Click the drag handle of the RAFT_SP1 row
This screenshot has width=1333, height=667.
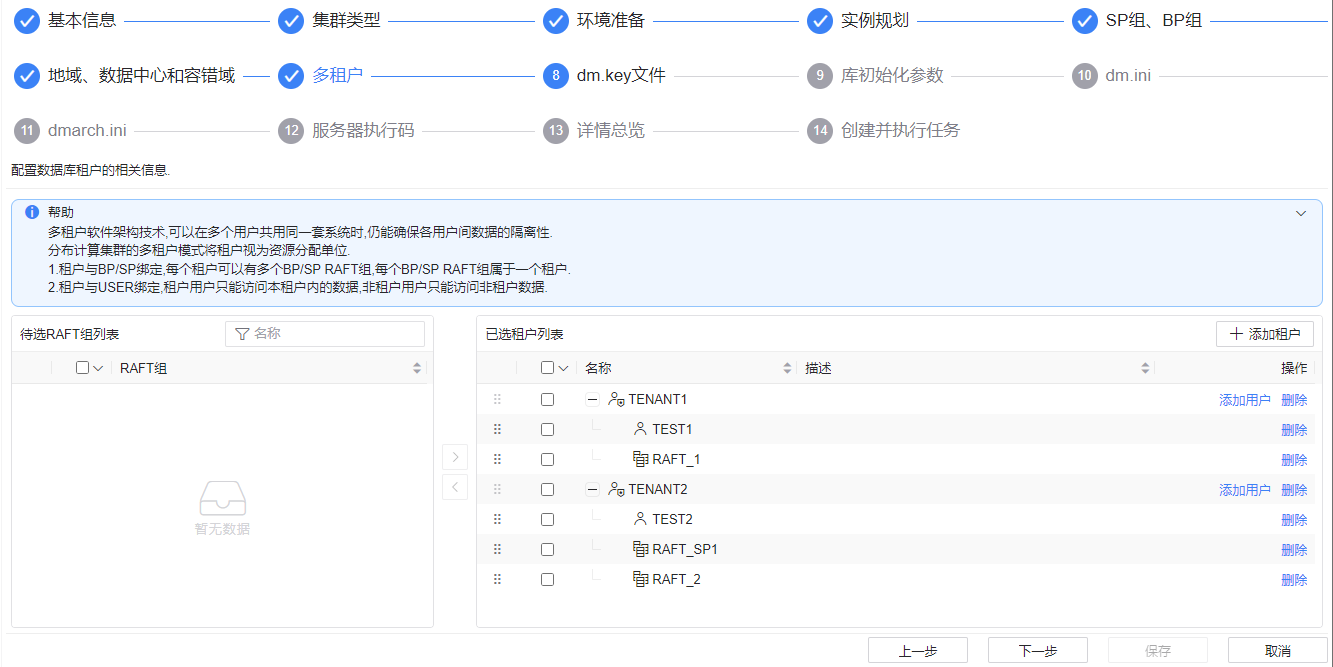497,549
